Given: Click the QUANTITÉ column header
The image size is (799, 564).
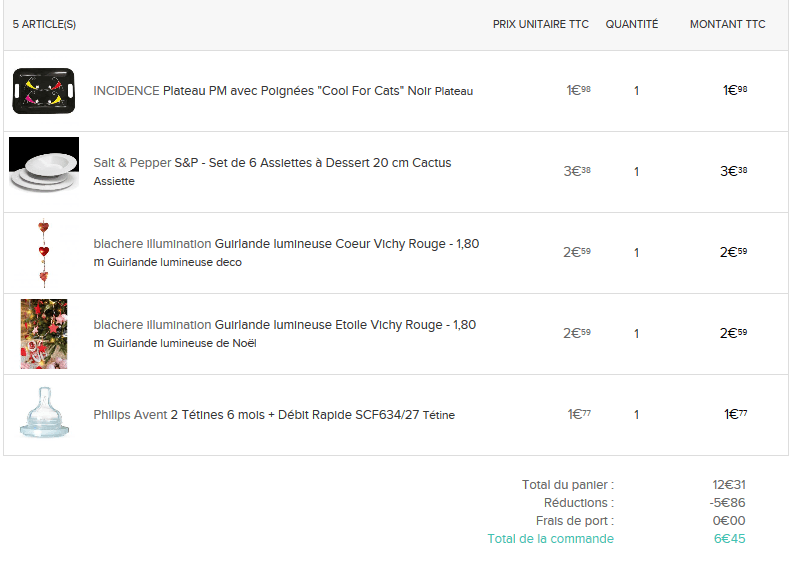Looking at the screenshot, I should [631, 24].
